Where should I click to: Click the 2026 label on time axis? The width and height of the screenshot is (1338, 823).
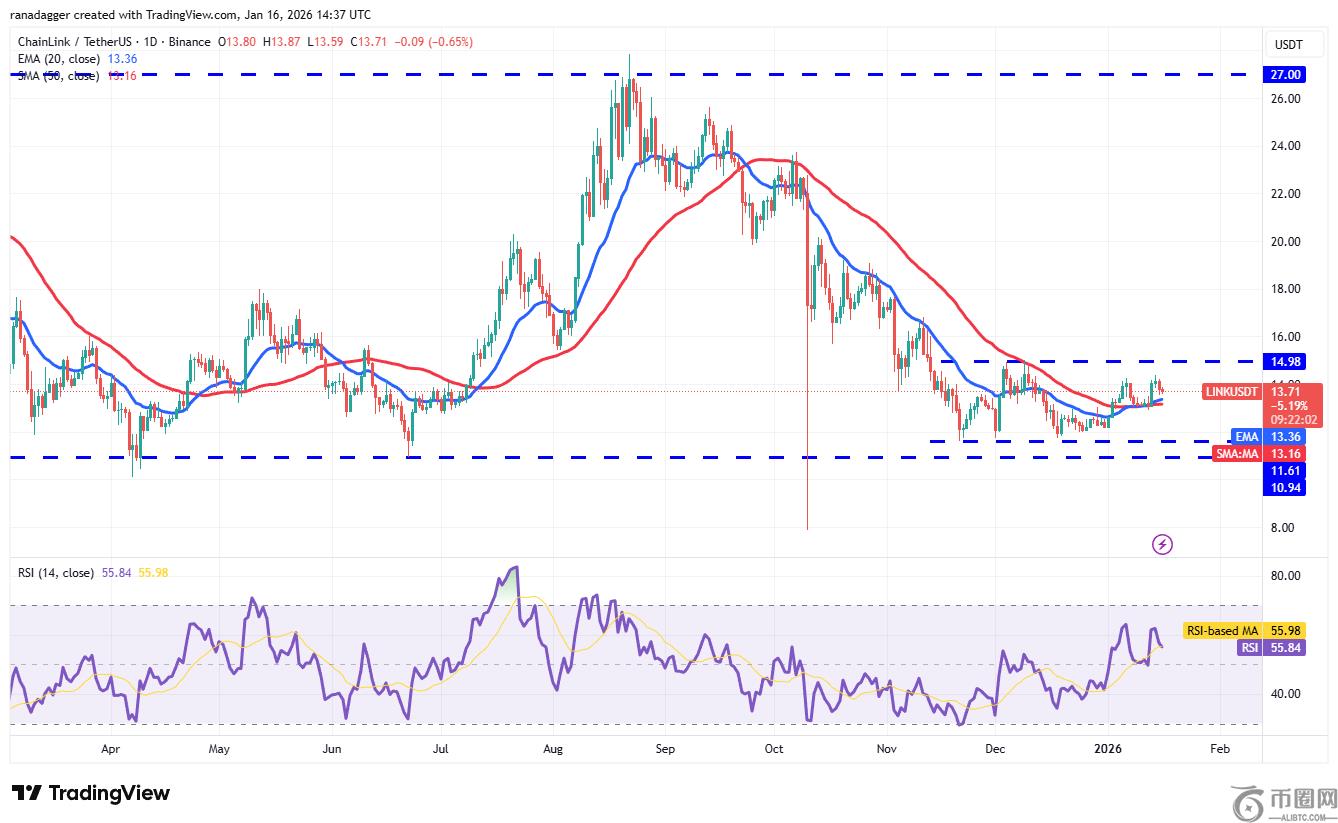tap(1108, 748)
